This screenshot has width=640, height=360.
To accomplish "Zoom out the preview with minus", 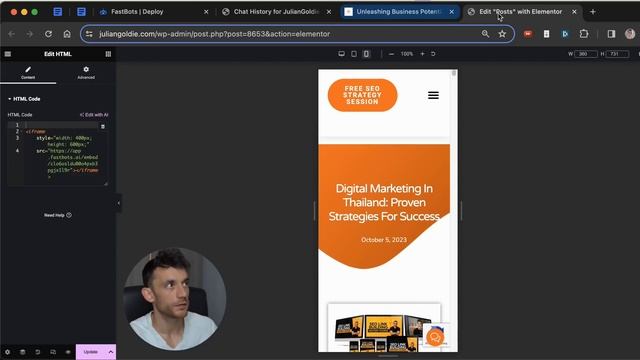I will (391, 54).
